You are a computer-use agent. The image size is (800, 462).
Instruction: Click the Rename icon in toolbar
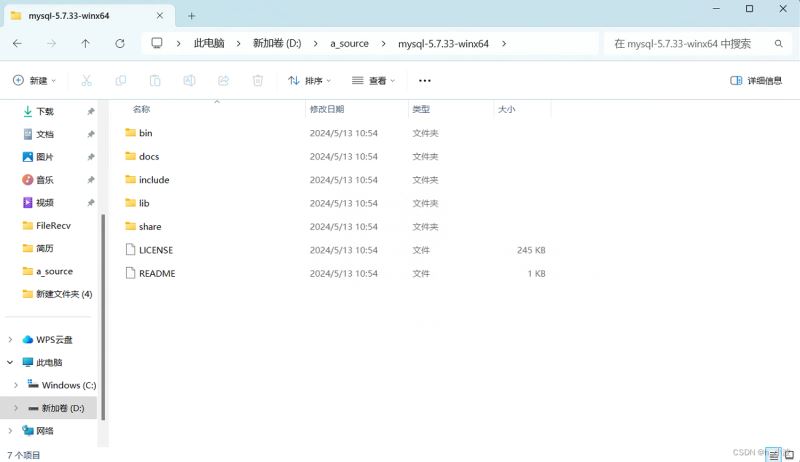[x=189, y=80]
